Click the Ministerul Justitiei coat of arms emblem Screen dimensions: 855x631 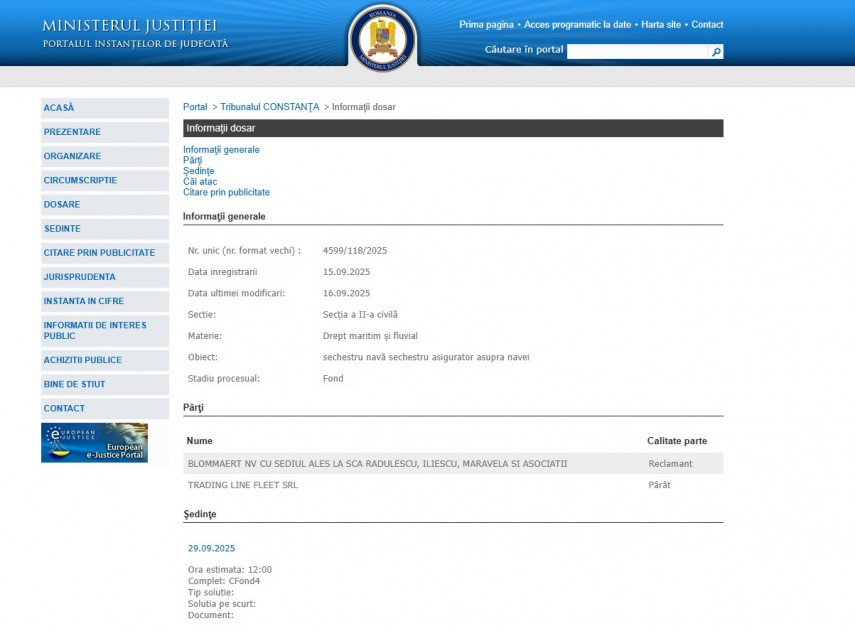click(383, 38)
